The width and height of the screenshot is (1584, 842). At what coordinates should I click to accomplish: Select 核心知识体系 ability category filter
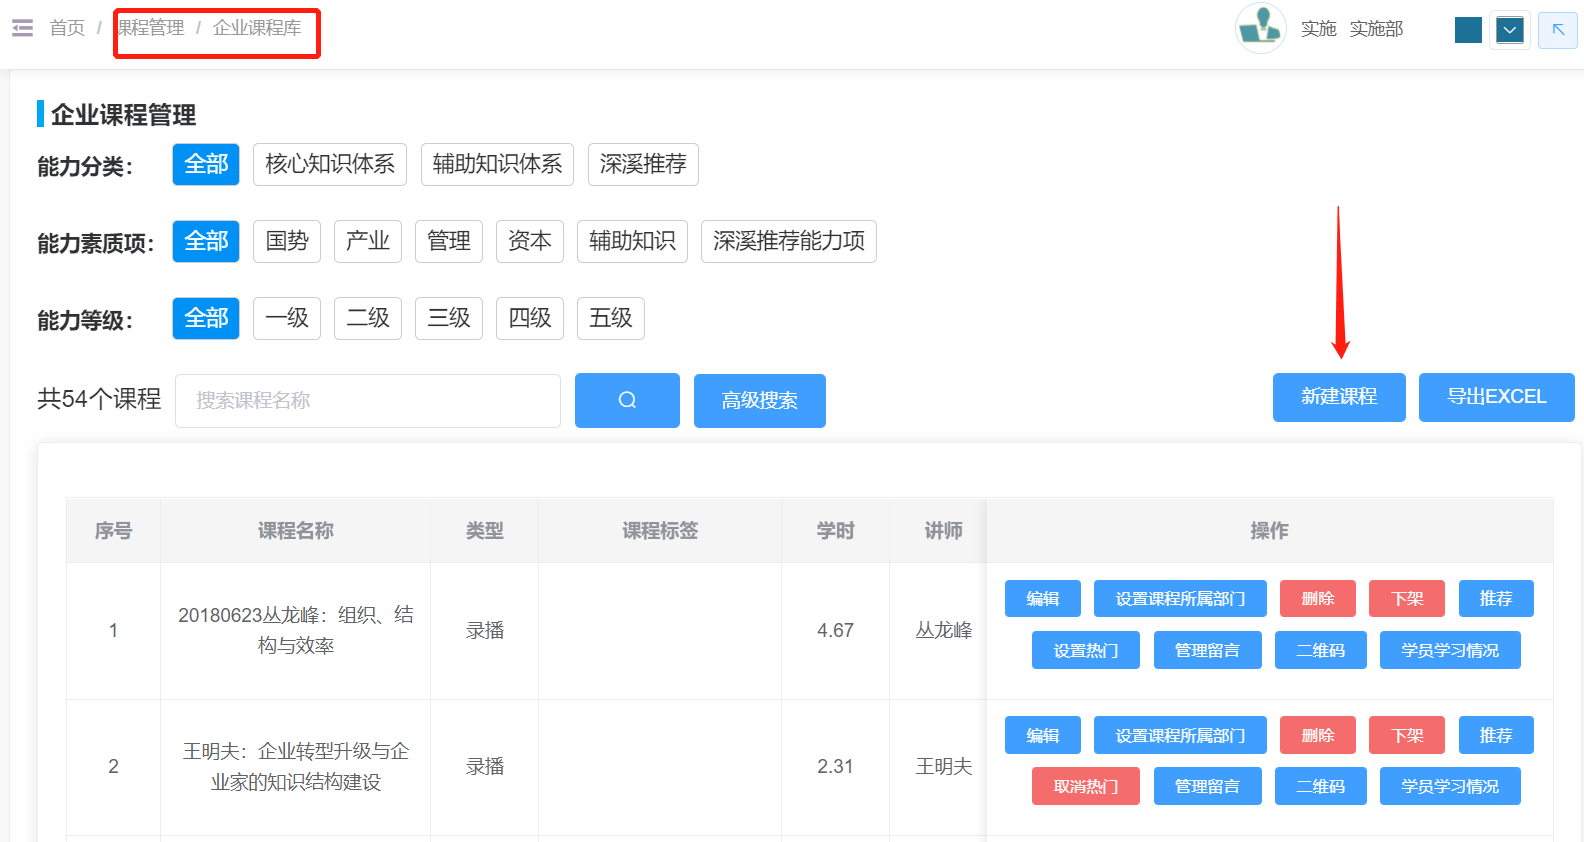pos(329,164)
